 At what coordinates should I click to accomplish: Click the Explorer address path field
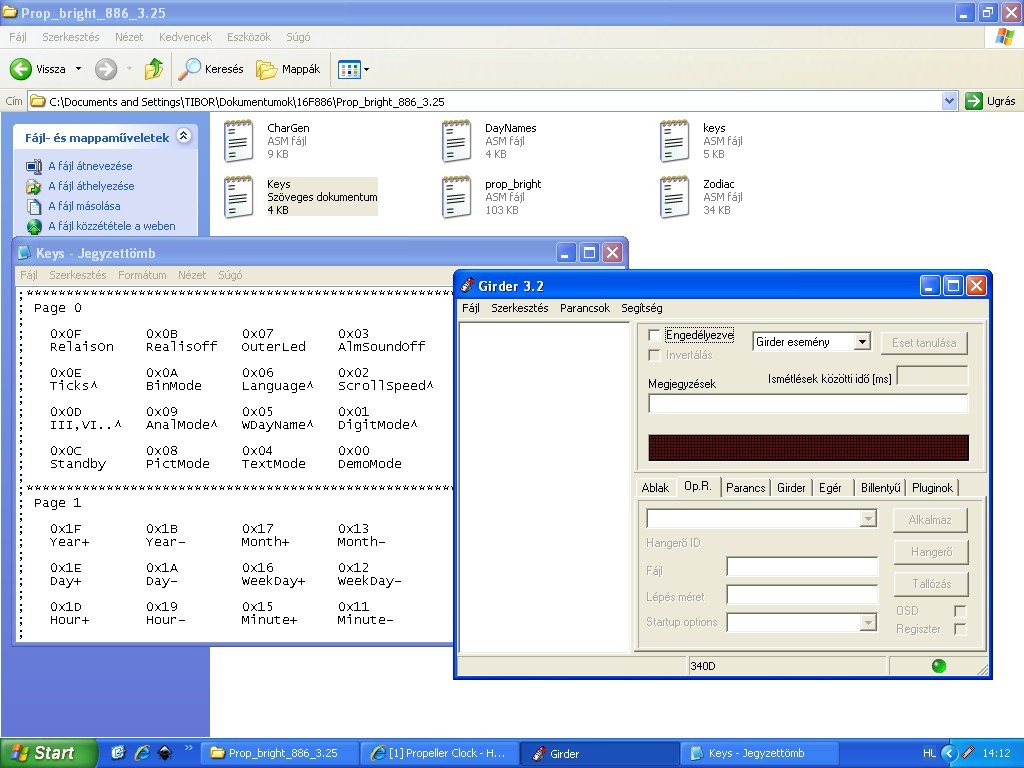[485, 101]
